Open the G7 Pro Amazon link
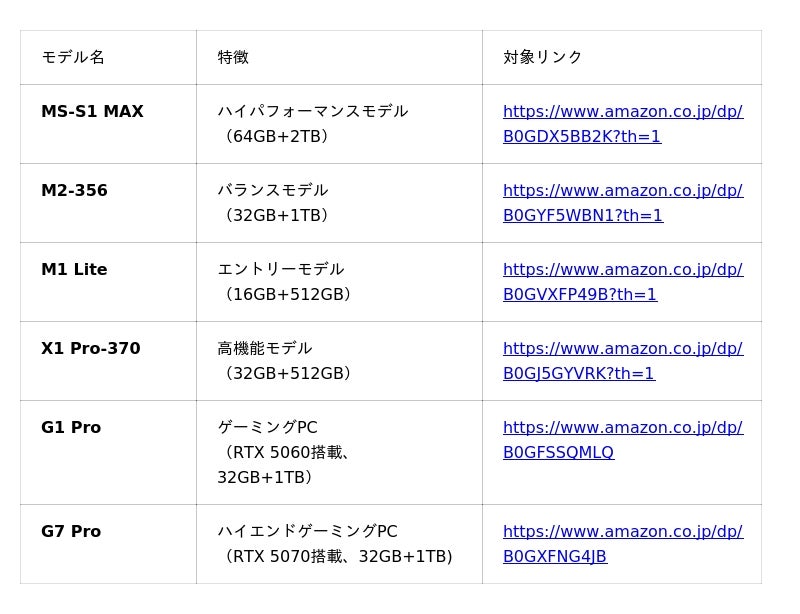Screen dimensions: 800x614 point(623,544)
